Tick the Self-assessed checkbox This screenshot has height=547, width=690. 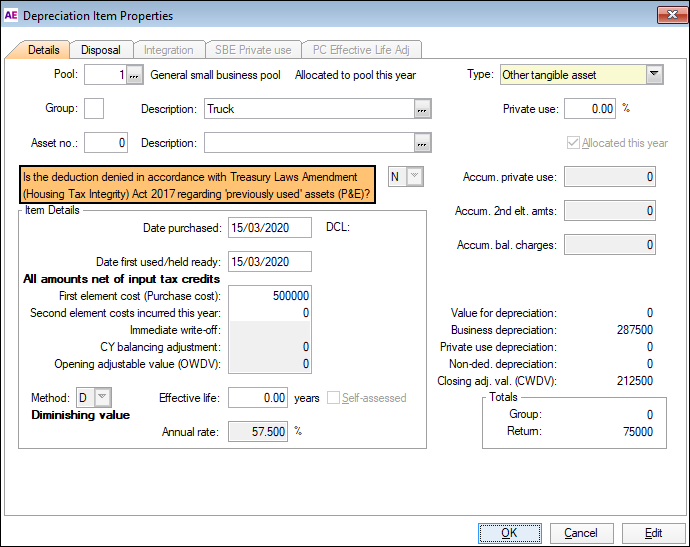333,398
